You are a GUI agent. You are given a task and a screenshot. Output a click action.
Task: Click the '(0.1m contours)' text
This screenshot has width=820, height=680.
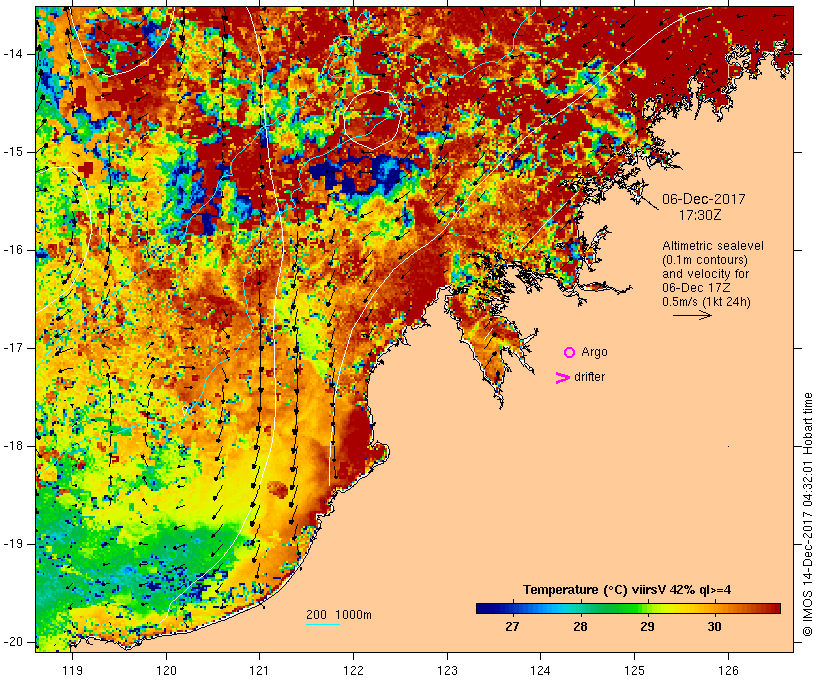(705, 260)
